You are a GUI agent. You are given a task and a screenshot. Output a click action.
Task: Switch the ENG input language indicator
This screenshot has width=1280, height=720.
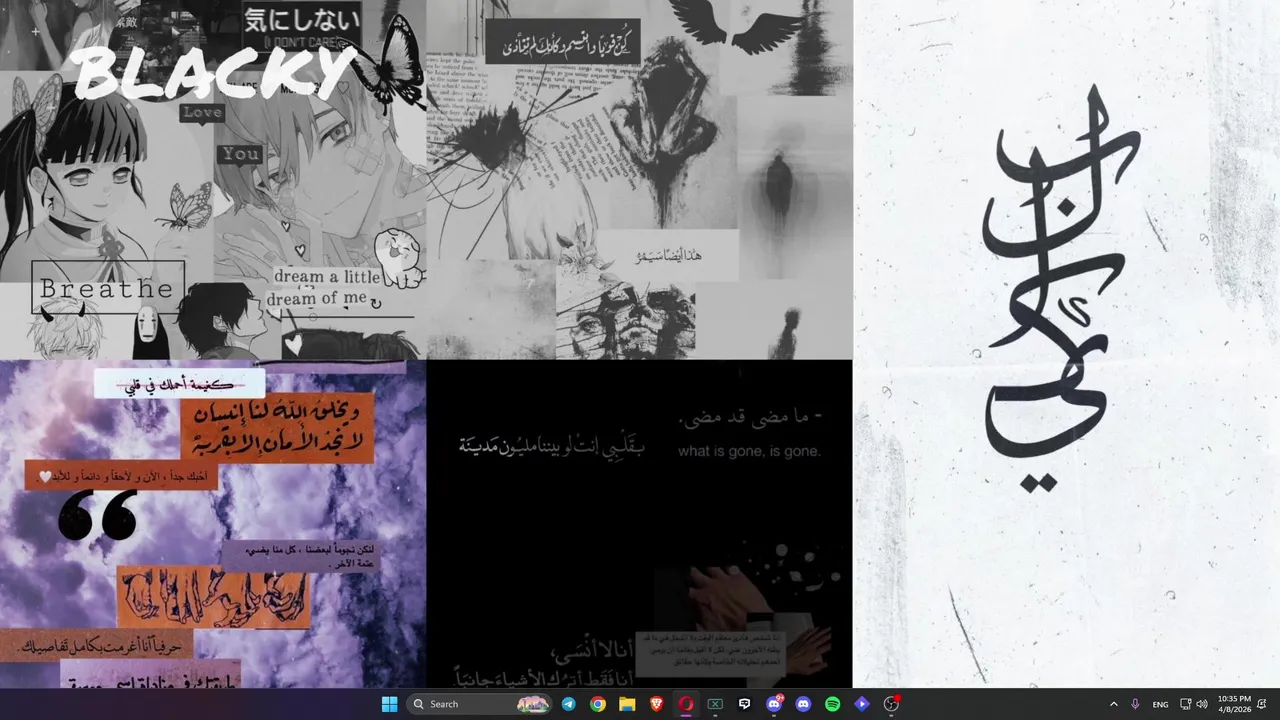click(1160, 704)
